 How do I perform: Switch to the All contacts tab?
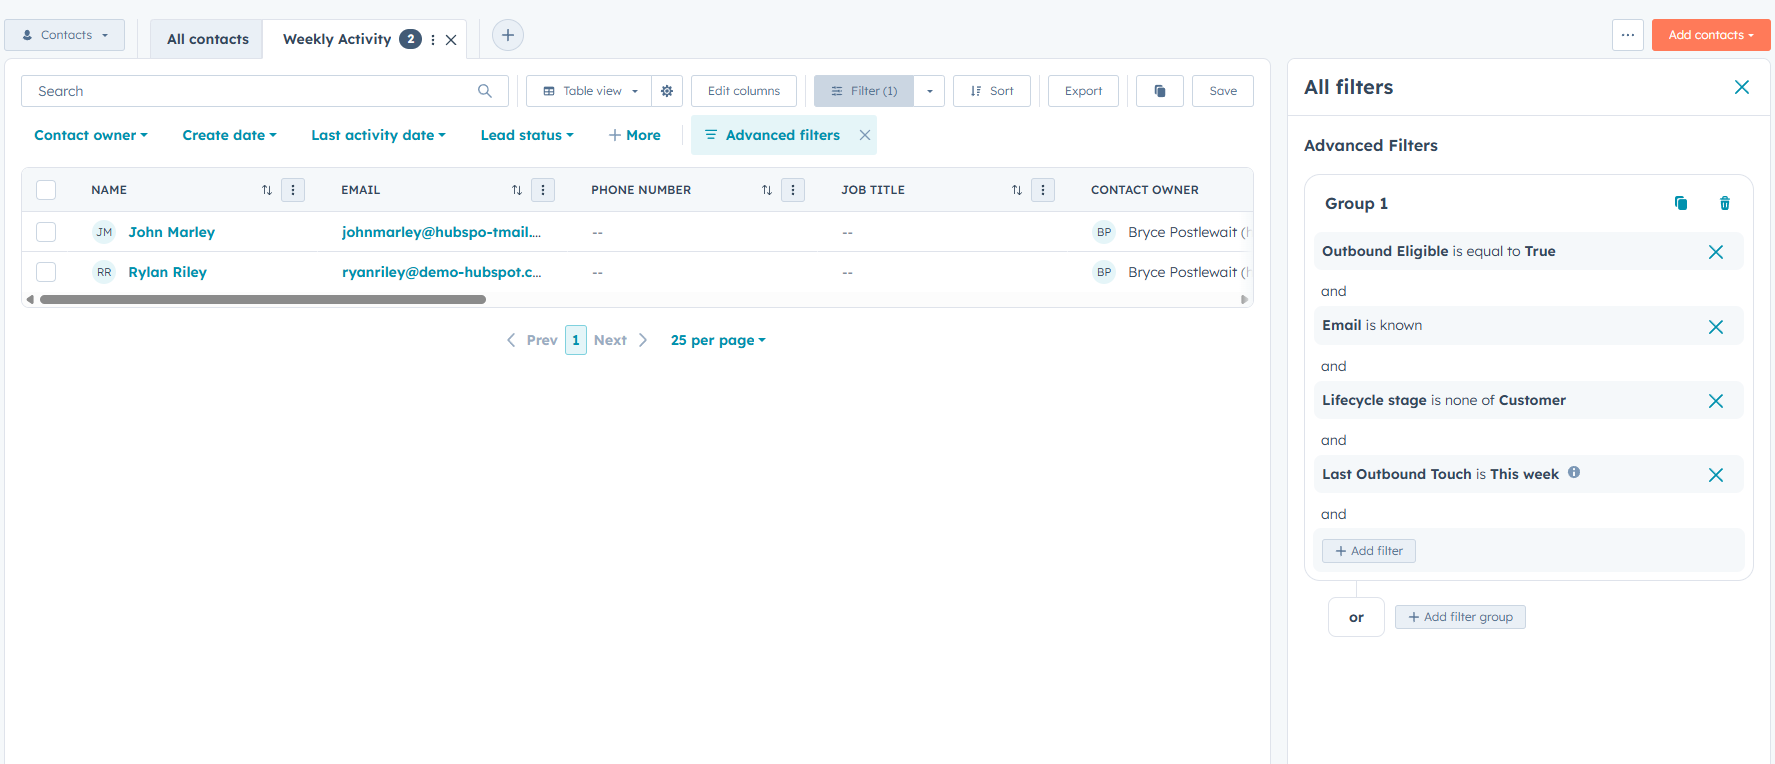coord(207,39)
